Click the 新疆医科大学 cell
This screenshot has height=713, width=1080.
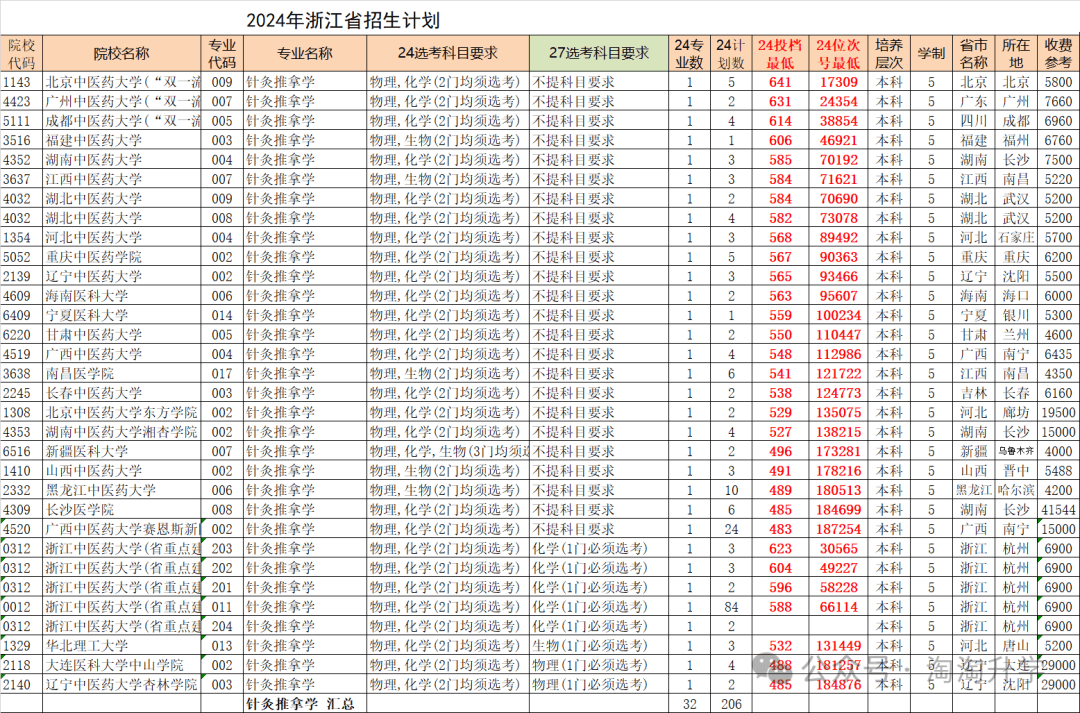tap(122, 451)
